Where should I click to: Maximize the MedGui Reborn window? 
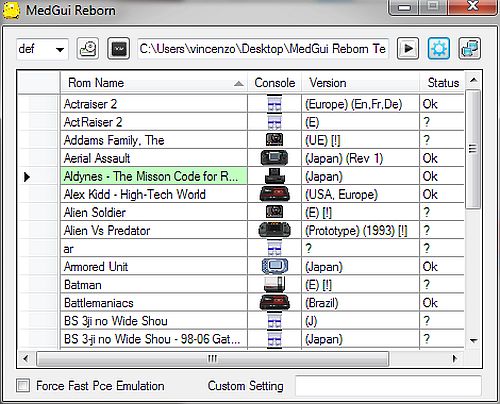(x=433, y=7)
